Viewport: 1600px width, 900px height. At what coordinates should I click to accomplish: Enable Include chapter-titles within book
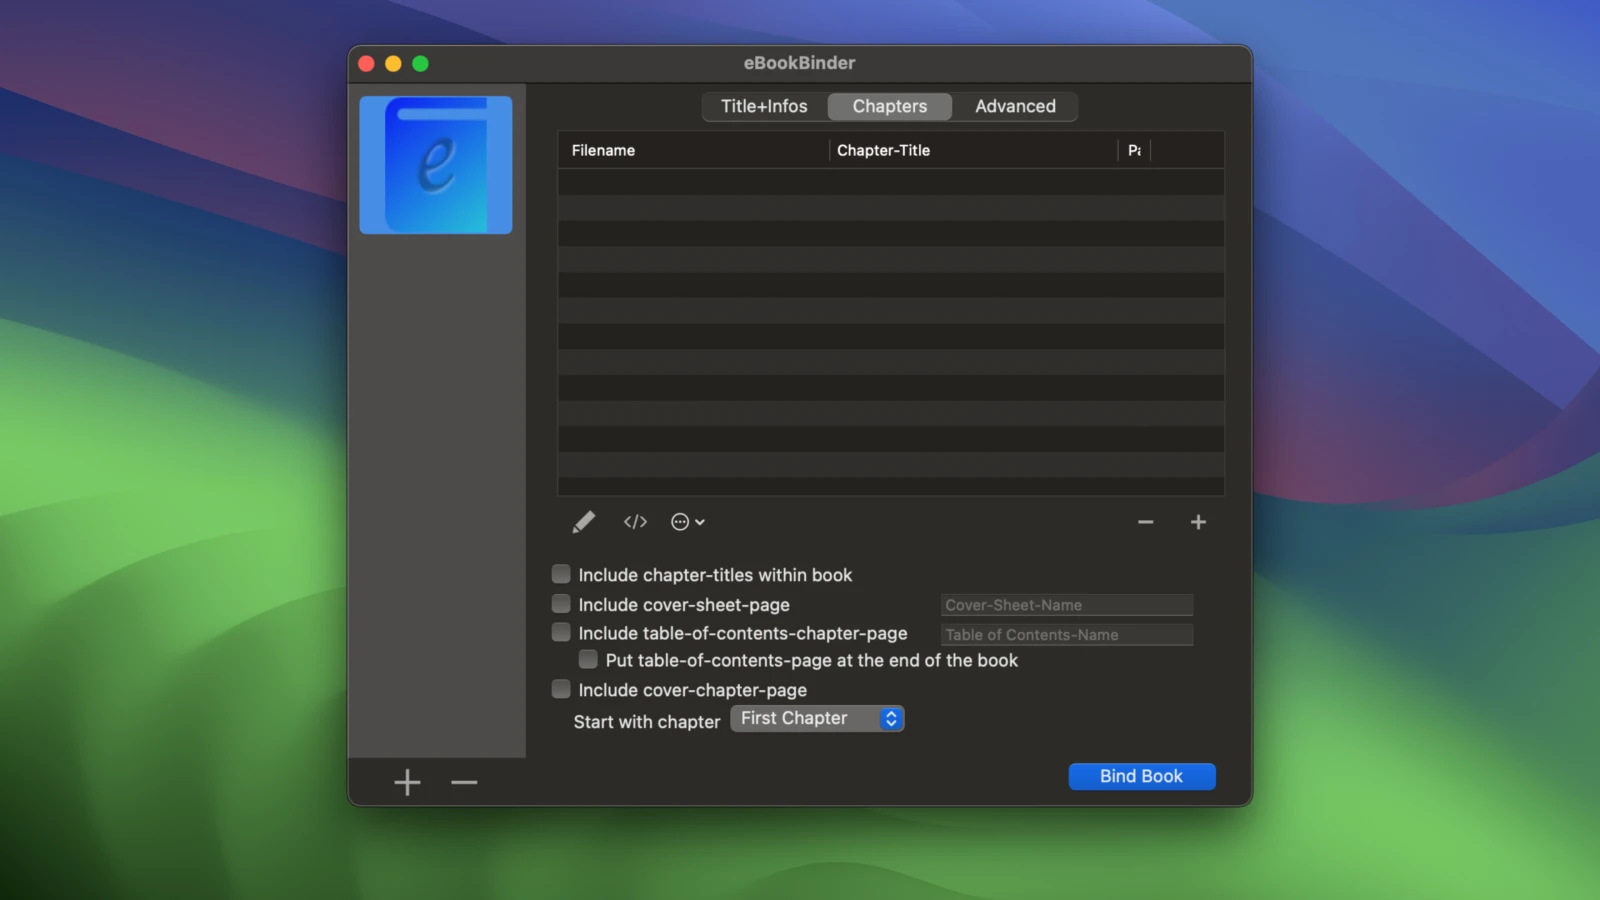(x=562, y=574)
